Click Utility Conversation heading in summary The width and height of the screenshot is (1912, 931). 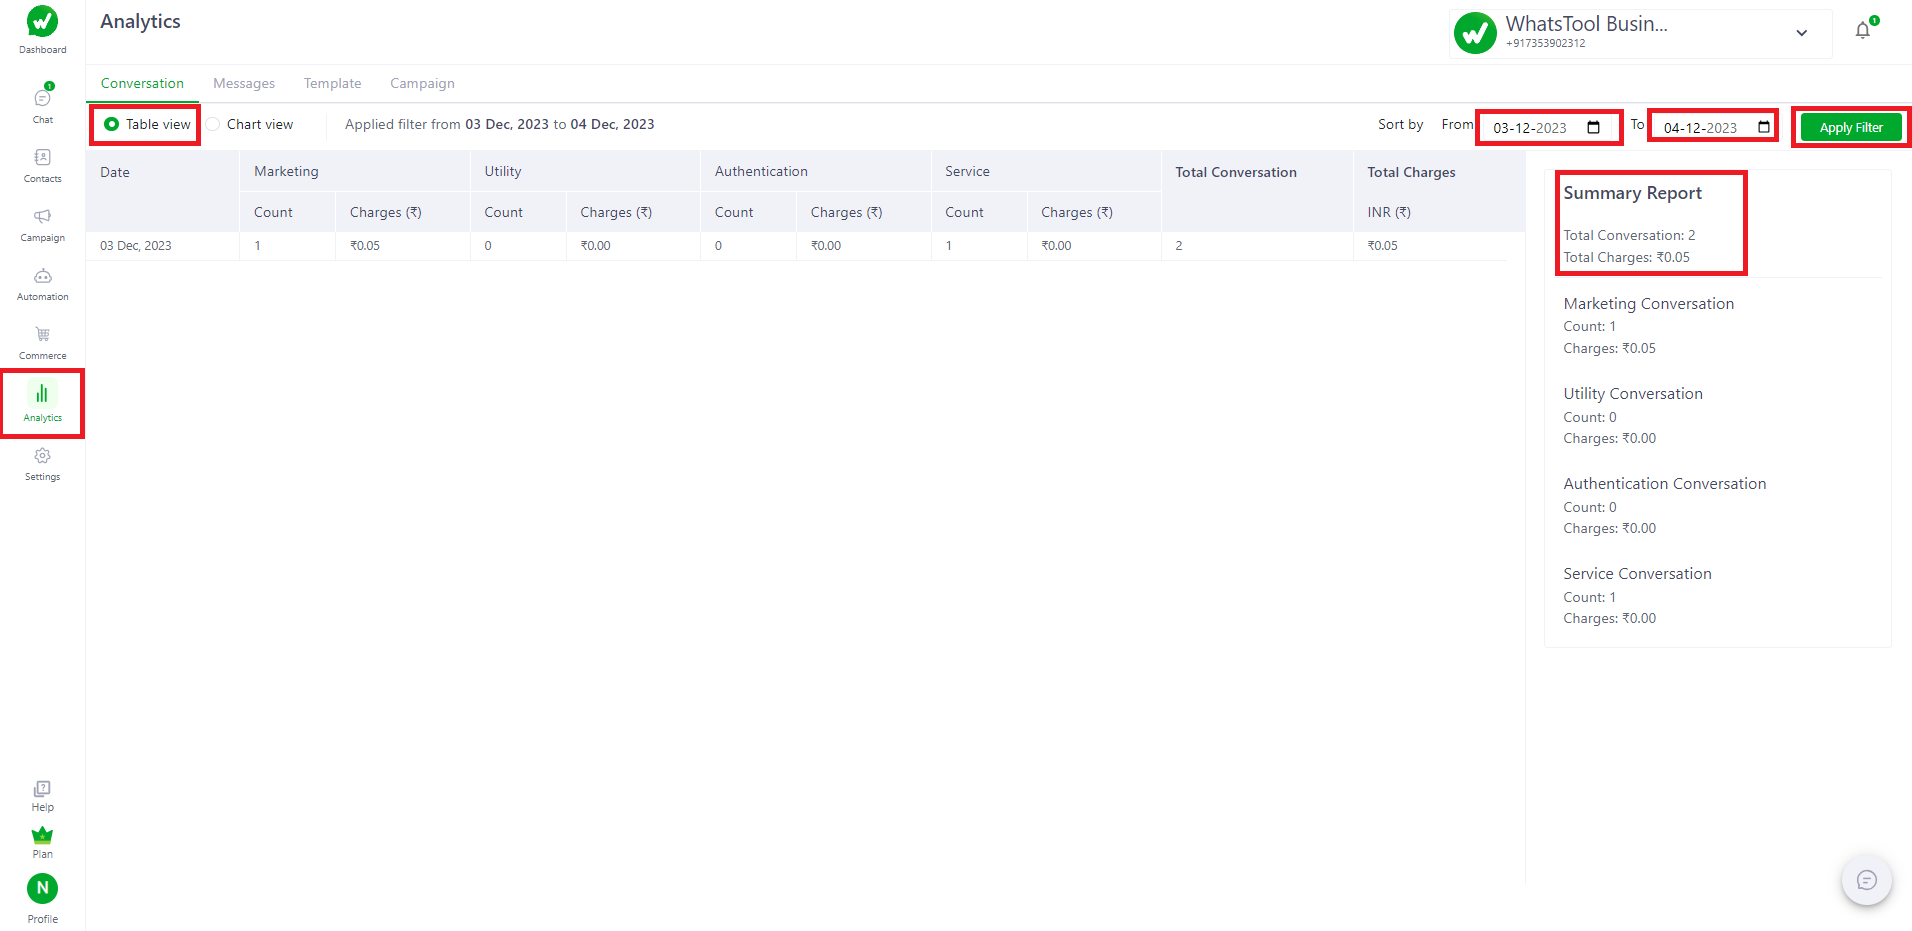tap(1632, 393)
